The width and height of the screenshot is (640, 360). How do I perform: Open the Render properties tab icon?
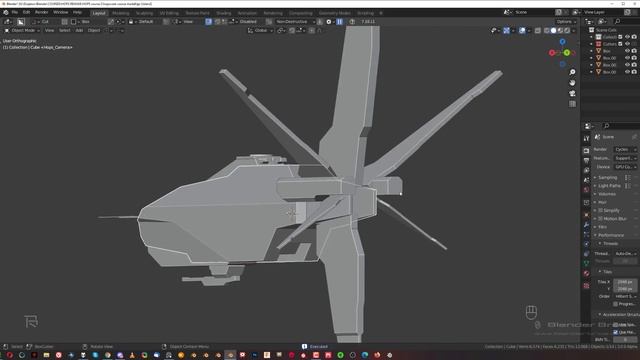pos(586,151)
